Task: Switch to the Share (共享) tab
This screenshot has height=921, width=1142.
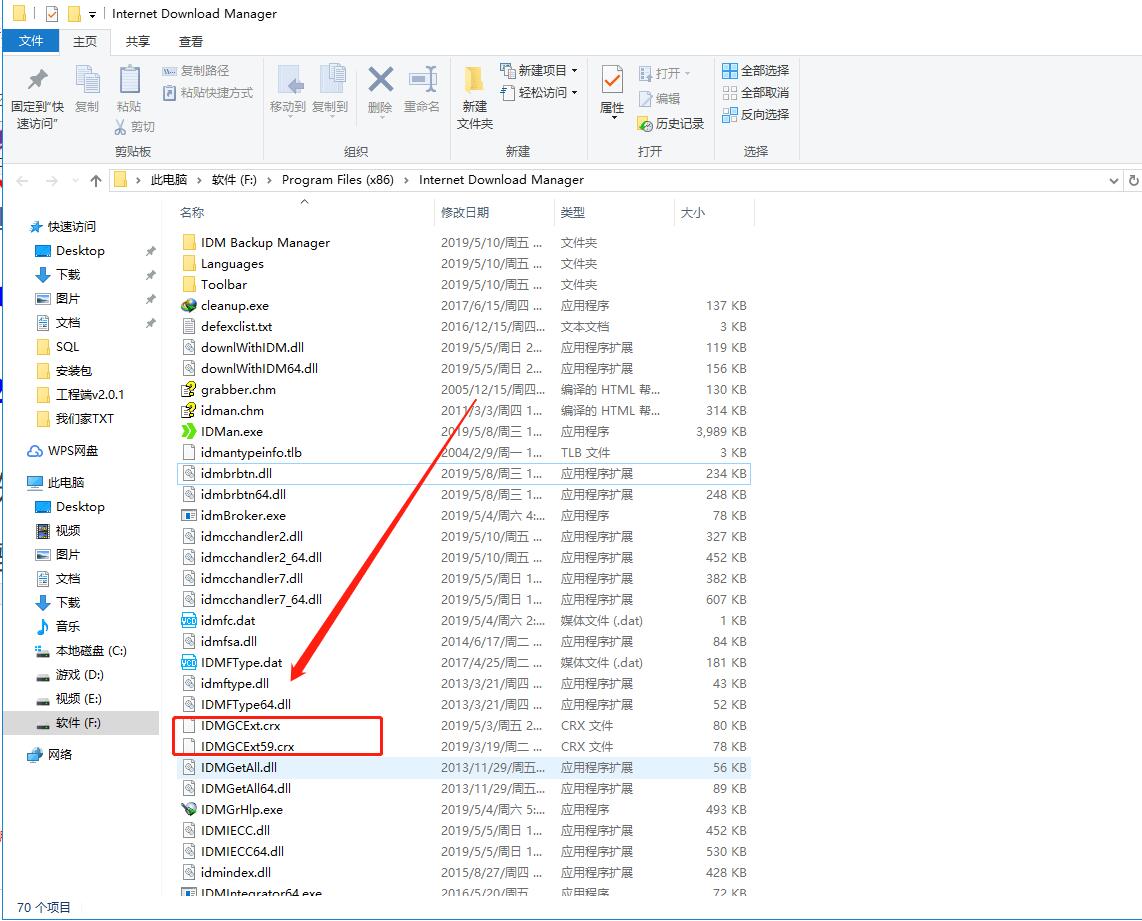Action: pyautogui.click(x=138, y=41)
